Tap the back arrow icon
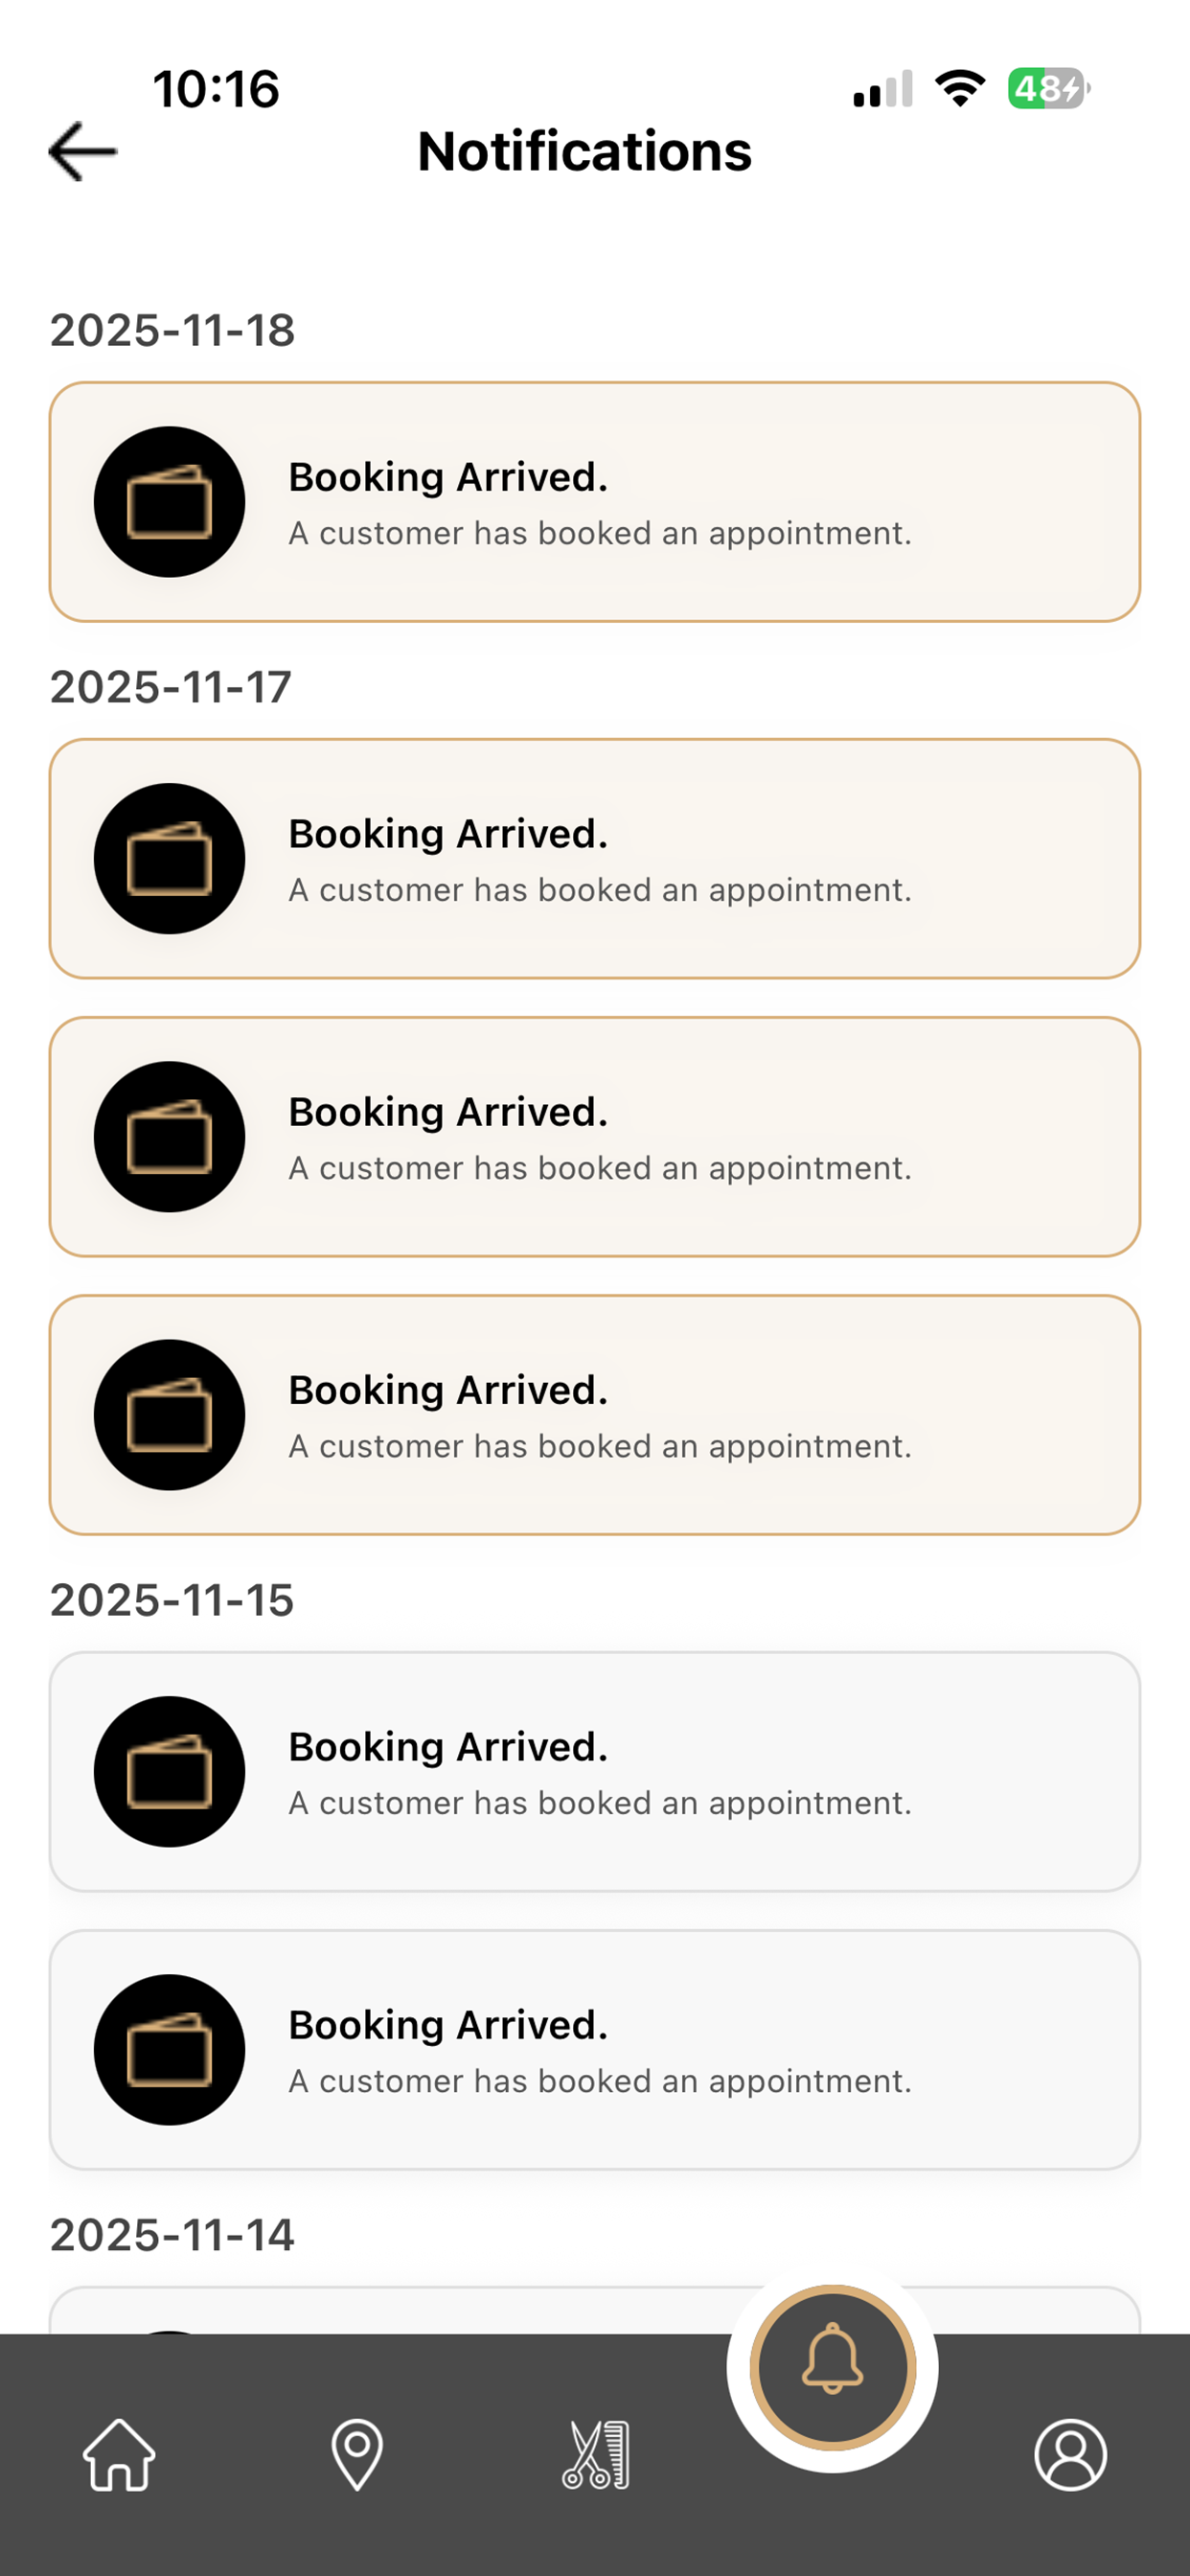The image size is (1190, 2576). point(83,152)
